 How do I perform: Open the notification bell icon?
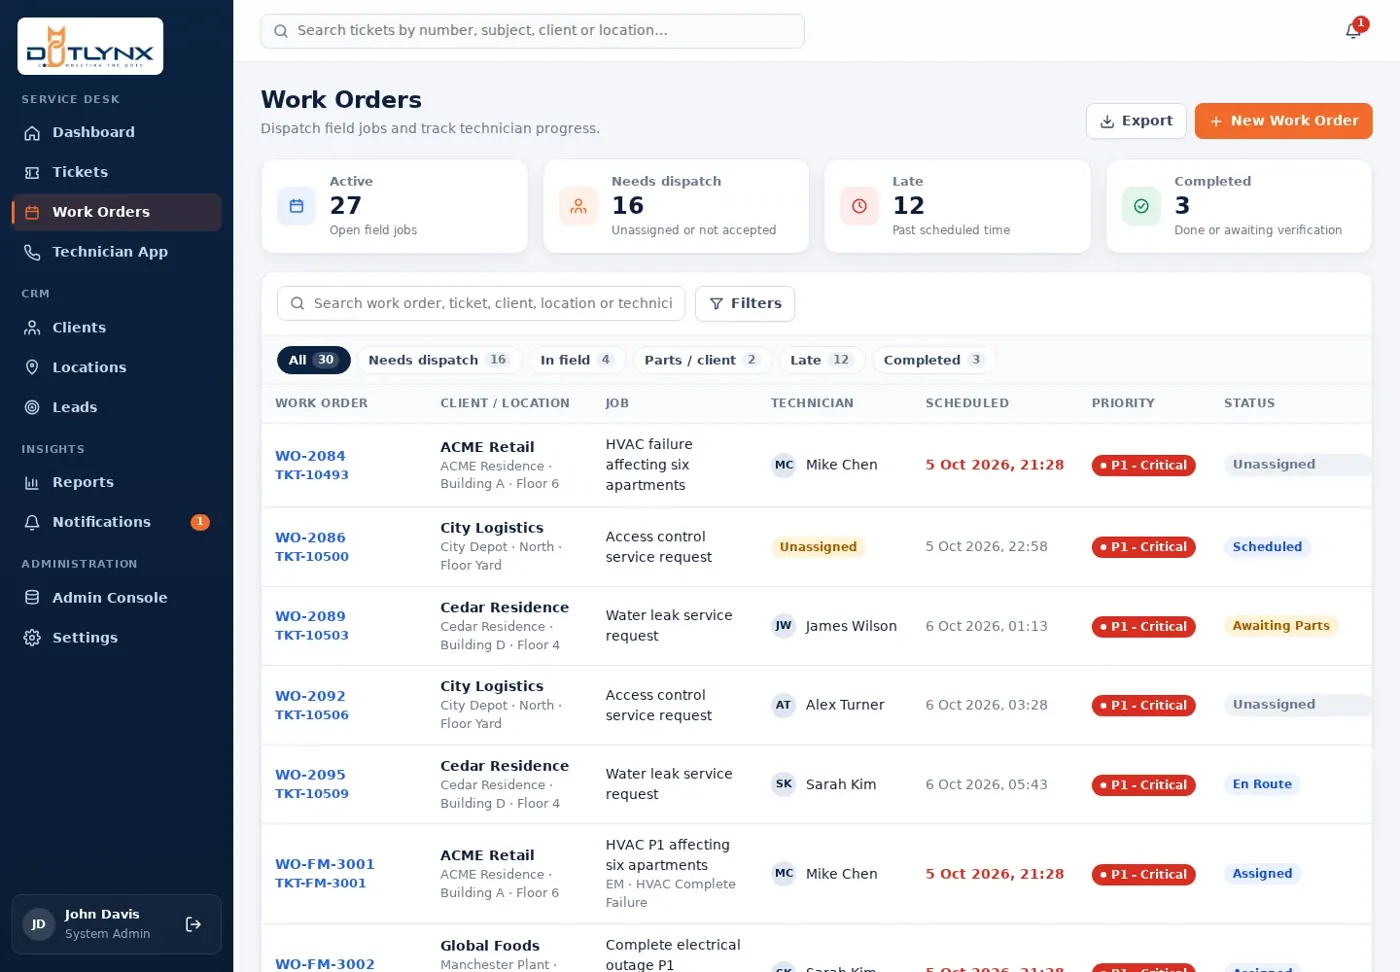[x=1353, y=30]
